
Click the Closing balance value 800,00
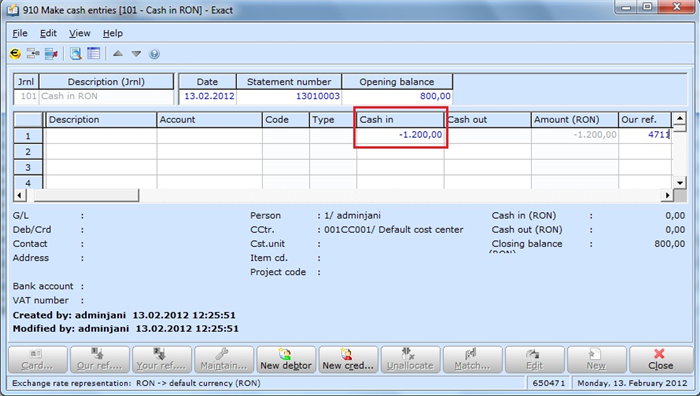tap(669, 244)
